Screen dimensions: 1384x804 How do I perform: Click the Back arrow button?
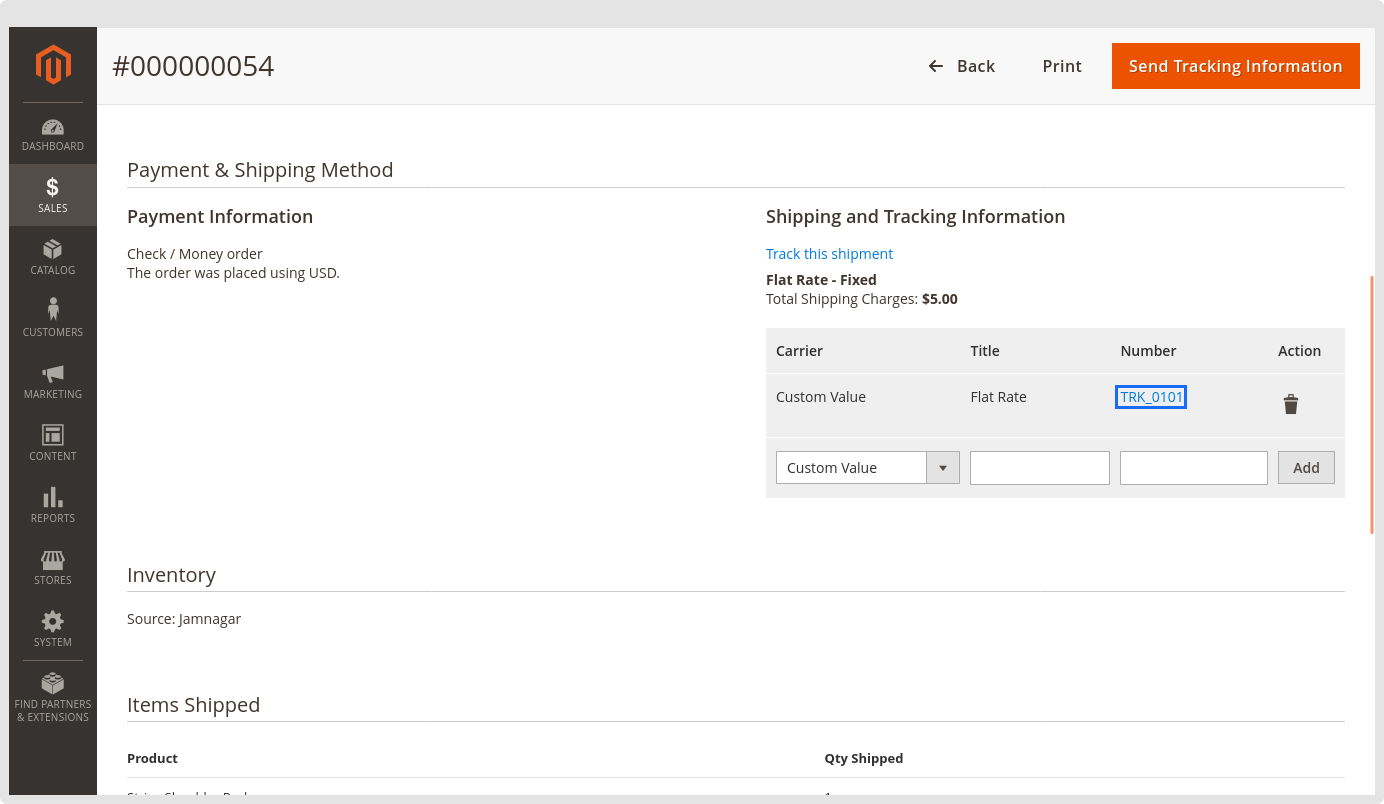pyautogui.click(x=961, y=66)
